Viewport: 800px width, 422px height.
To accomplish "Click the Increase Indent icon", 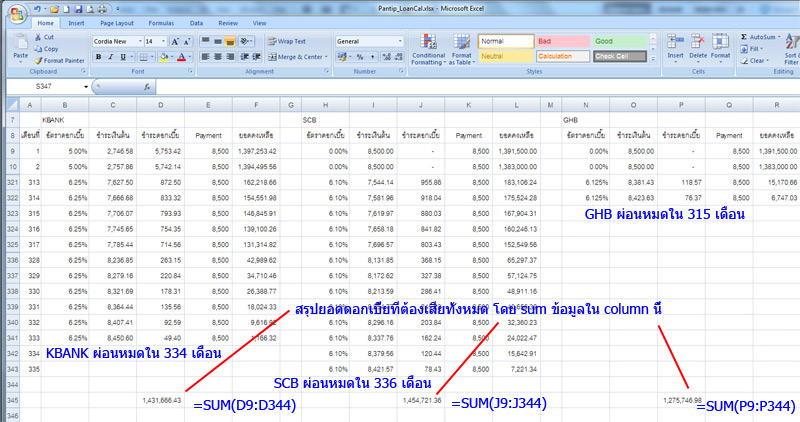I will coord(257,57).
